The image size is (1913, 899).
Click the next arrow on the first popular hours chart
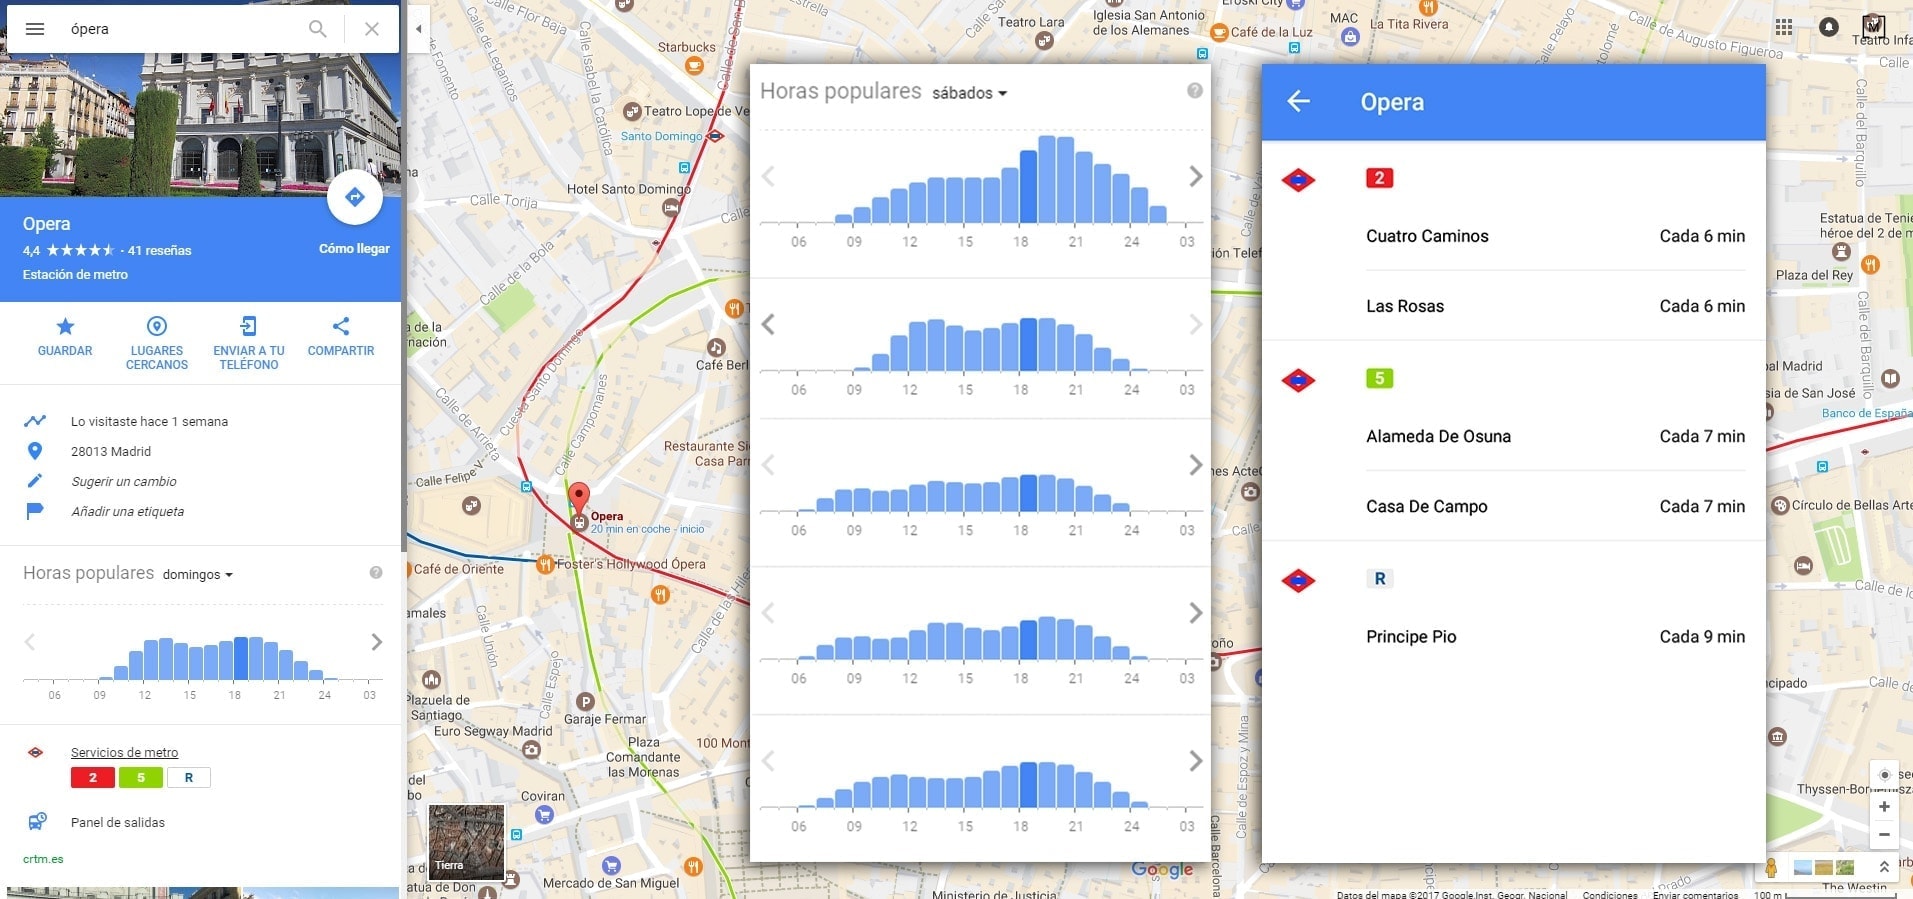pos(1195,177)
